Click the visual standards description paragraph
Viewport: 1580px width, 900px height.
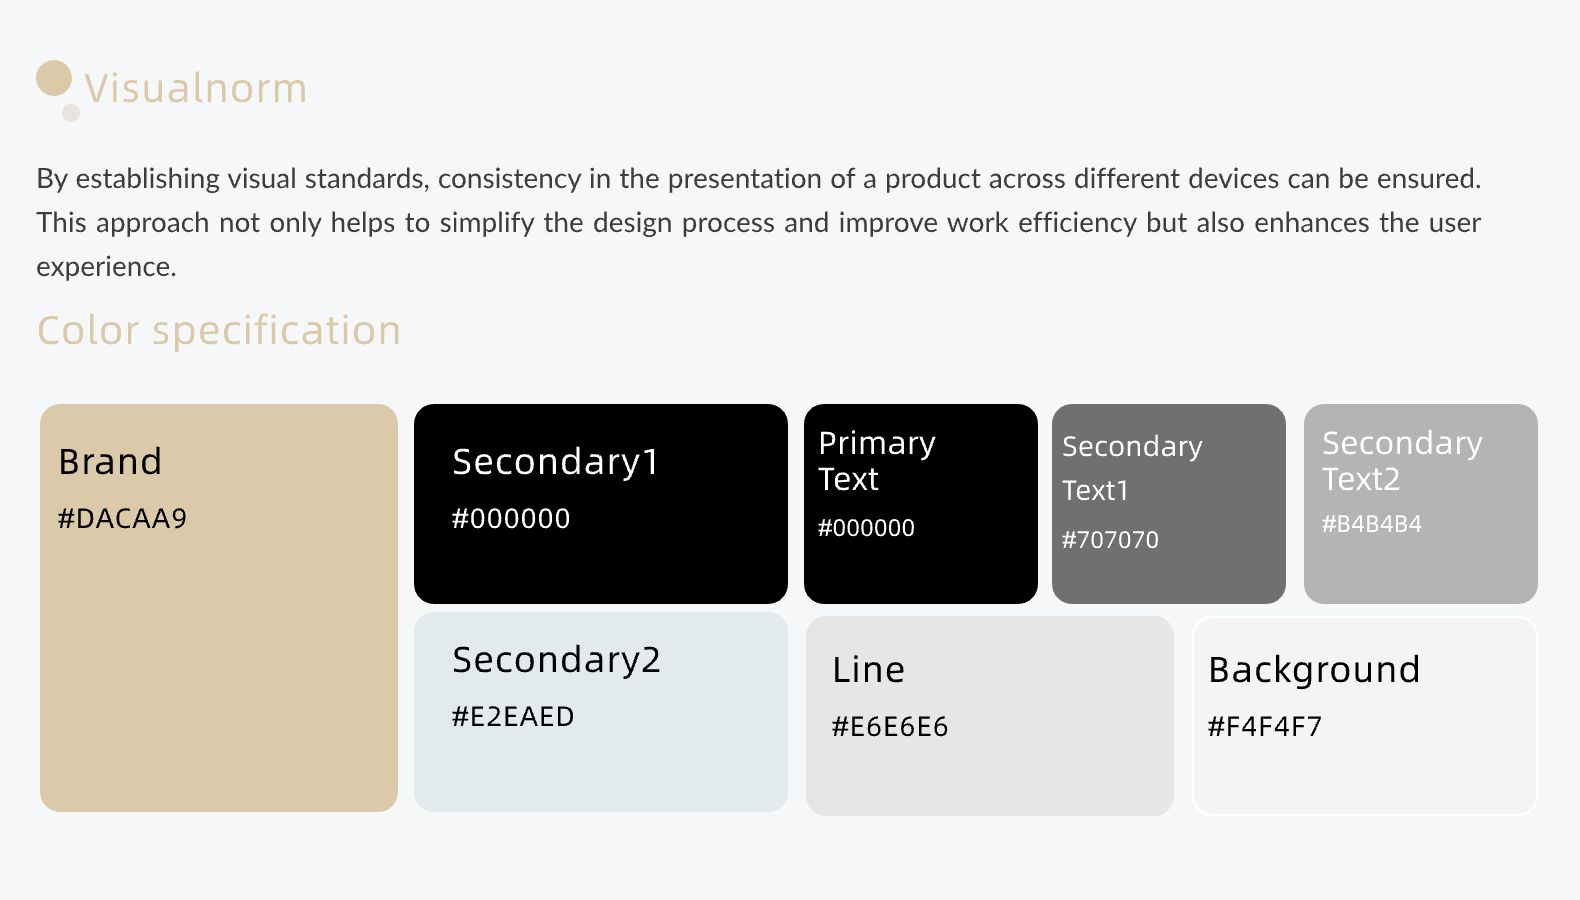(x=758, y=222)
